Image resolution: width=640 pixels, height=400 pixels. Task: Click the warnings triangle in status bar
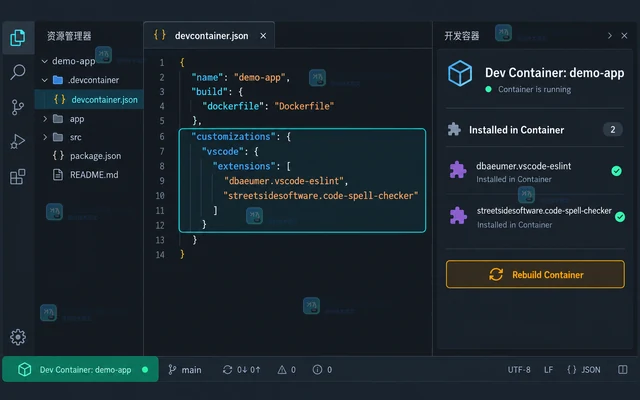point(282,370)
